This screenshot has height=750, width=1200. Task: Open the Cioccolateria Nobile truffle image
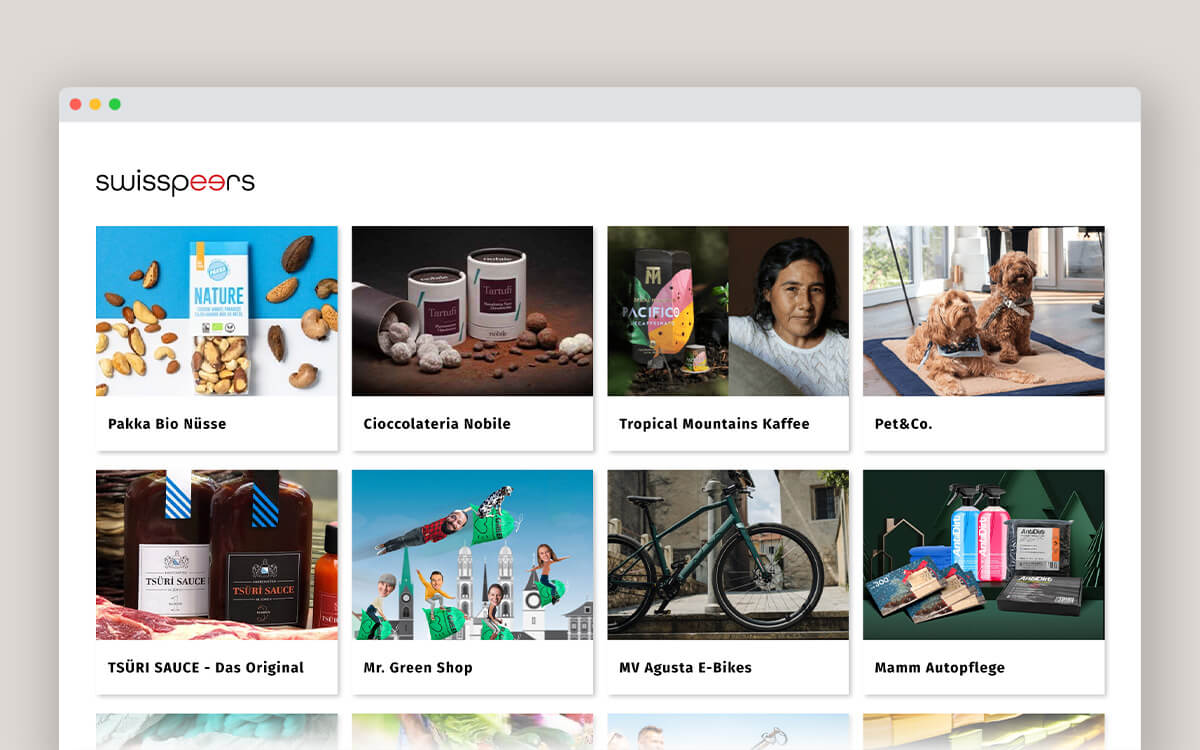(472, 311)
